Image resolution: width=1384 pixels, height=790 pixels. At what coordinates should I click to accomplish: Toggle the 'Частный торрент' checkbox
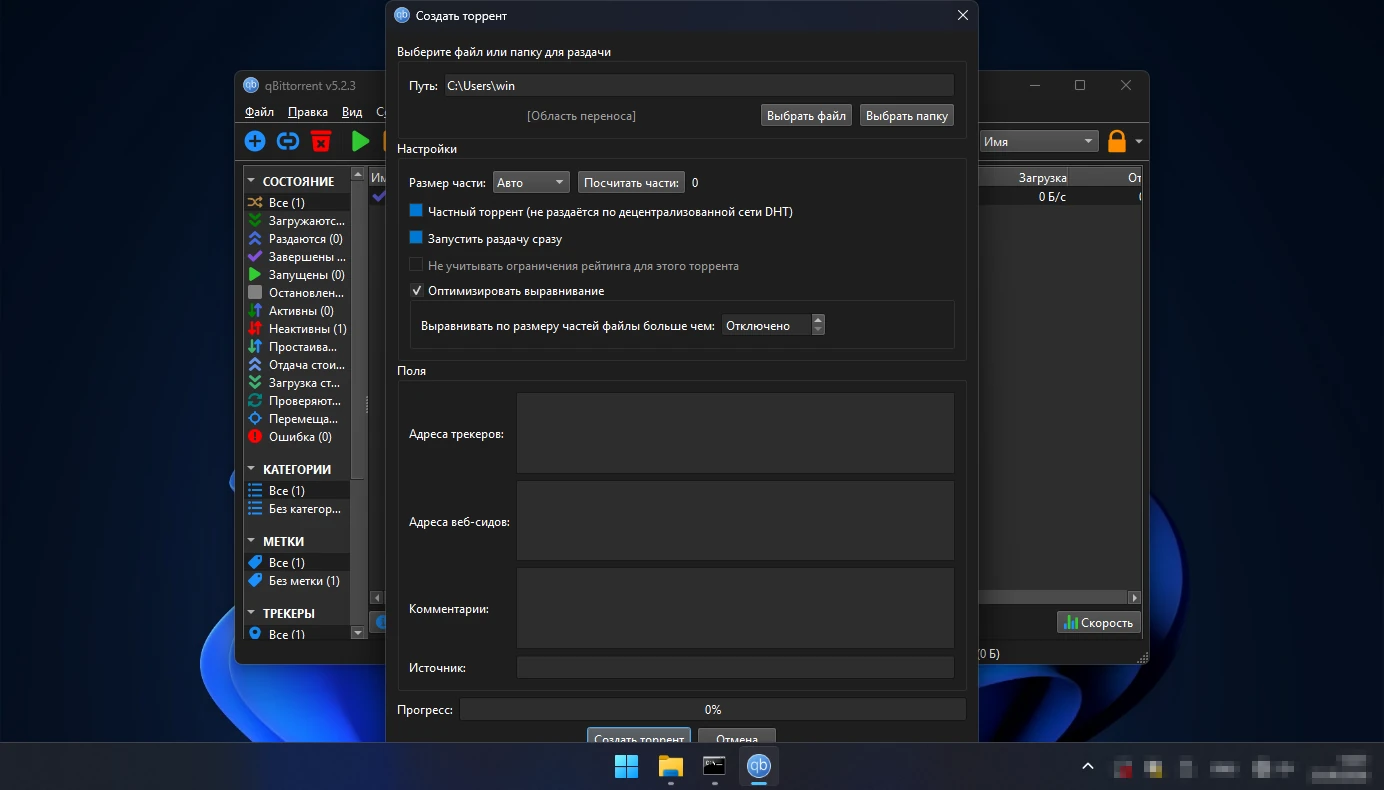pos(416,212)
